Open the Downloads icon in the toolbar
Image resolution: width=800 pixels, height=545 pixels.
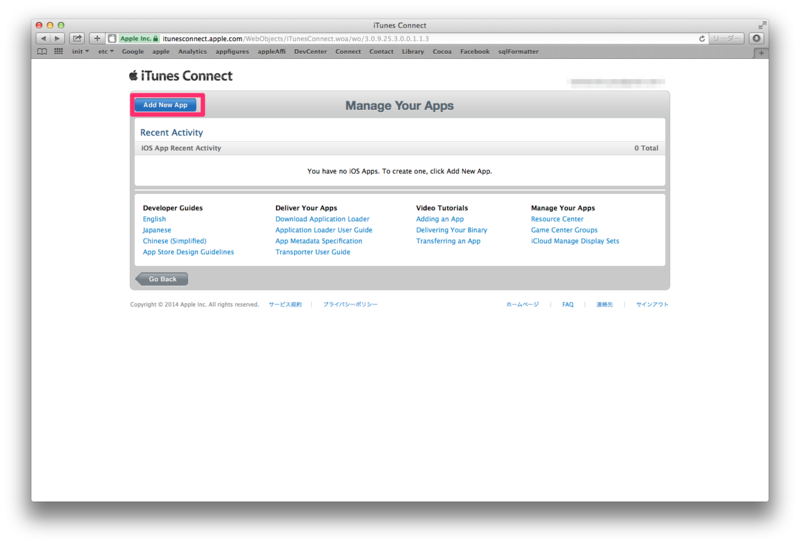[757, 38]
